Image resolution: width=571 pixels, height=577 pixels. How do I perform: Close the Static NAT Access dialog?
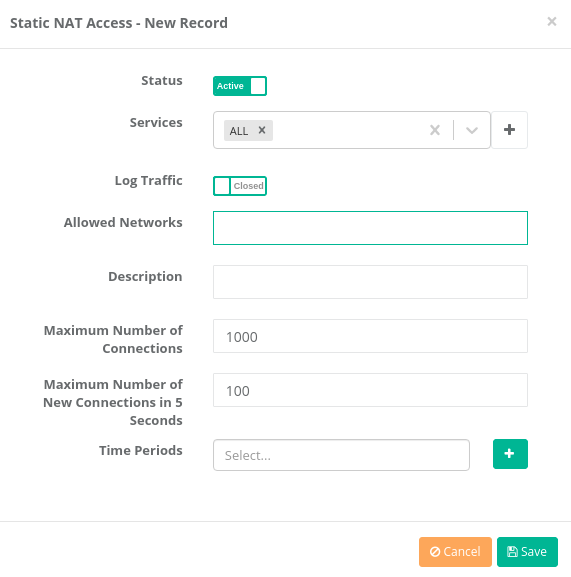click(552, 22)
